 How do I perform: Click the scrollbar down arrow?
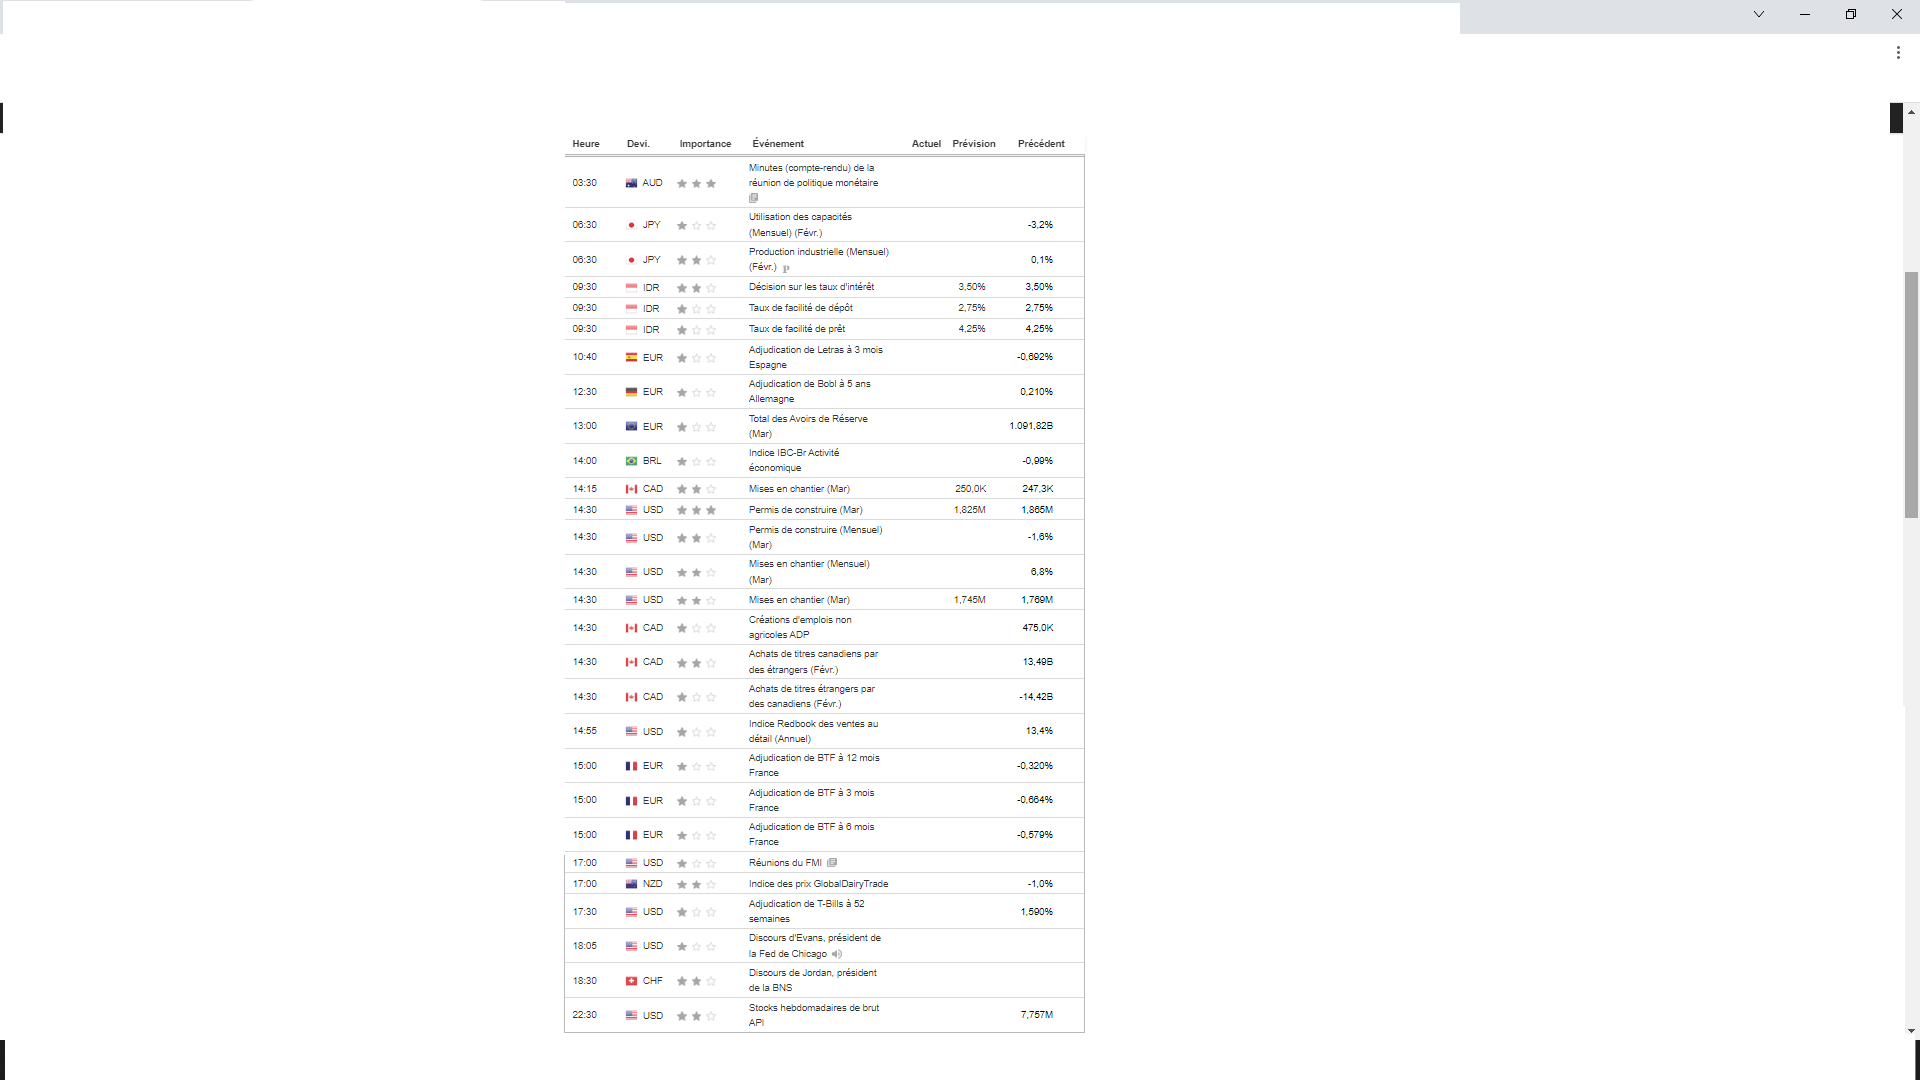pos(1911,1031)
